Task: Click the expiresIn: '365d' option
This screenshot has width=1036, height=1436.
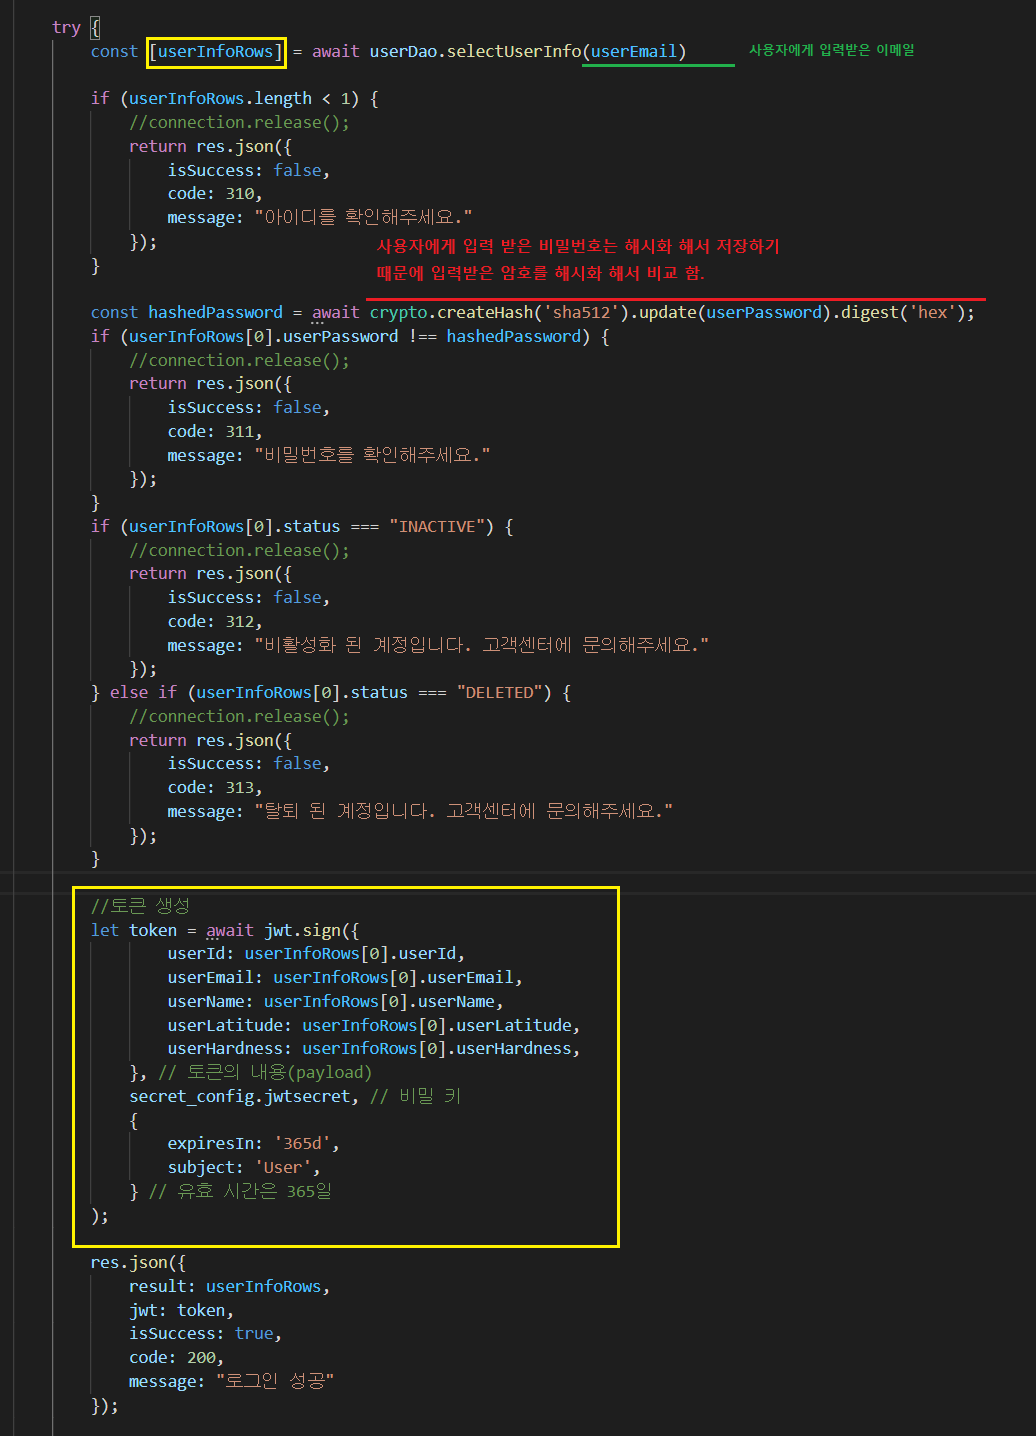Action: coord(254,1144)
